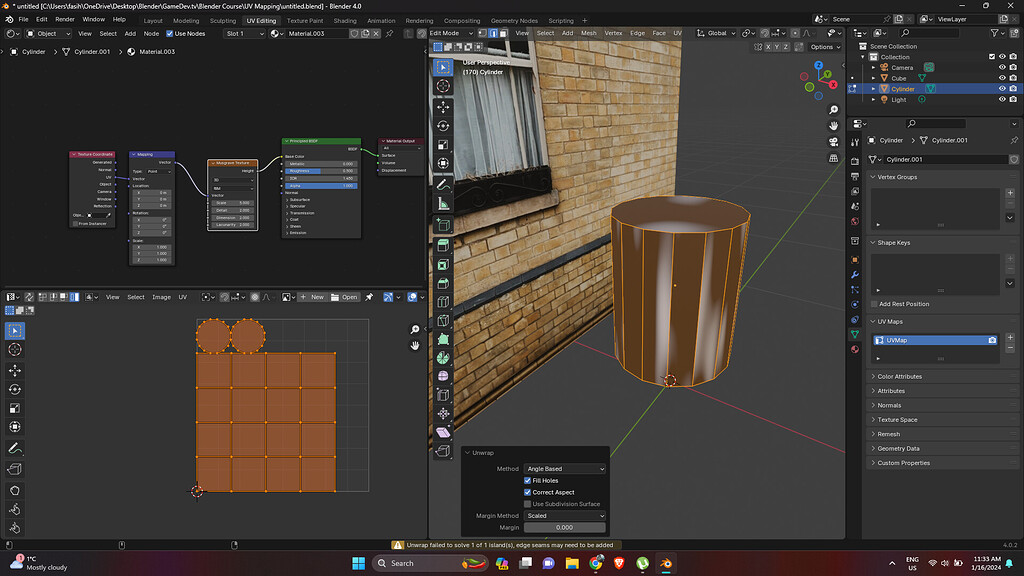Viewport: 1024px width, 576px height.
Task: Hide the Cube object with its eye icon
Action: (x=1002, y=77)
